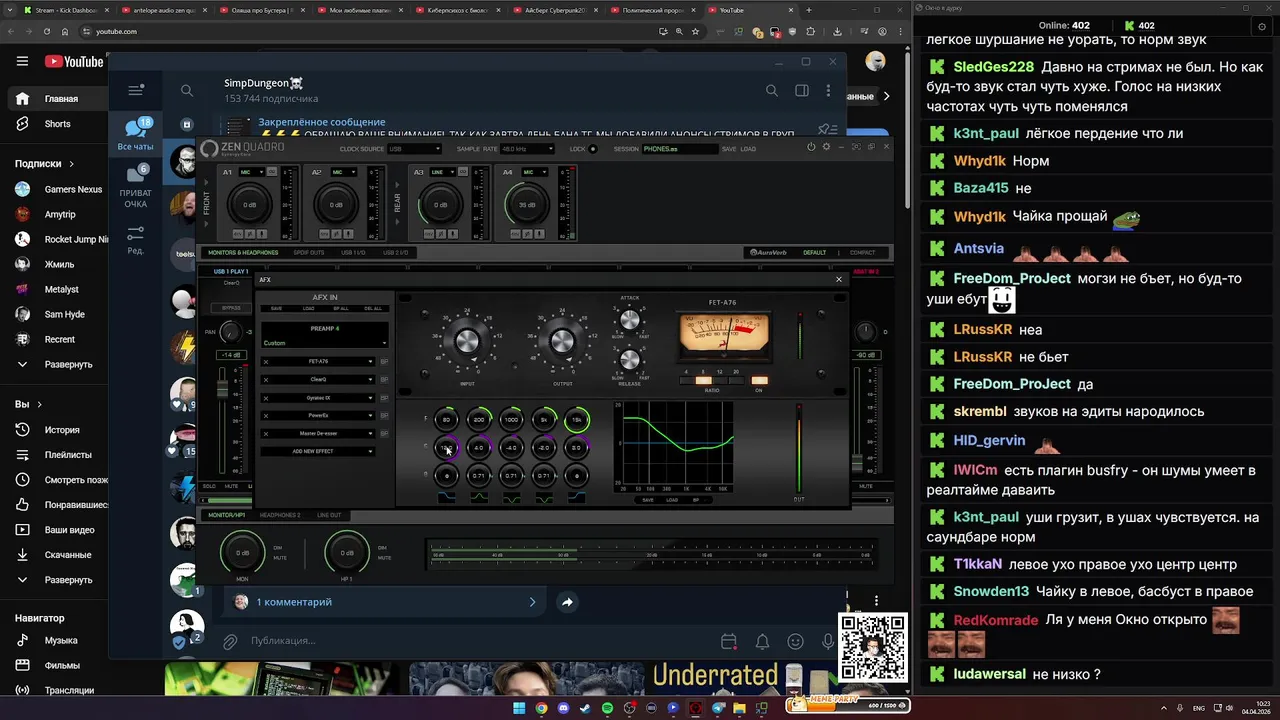
Task: Toggle DIM on the HP 1 output
Action: tap(382, 548)
